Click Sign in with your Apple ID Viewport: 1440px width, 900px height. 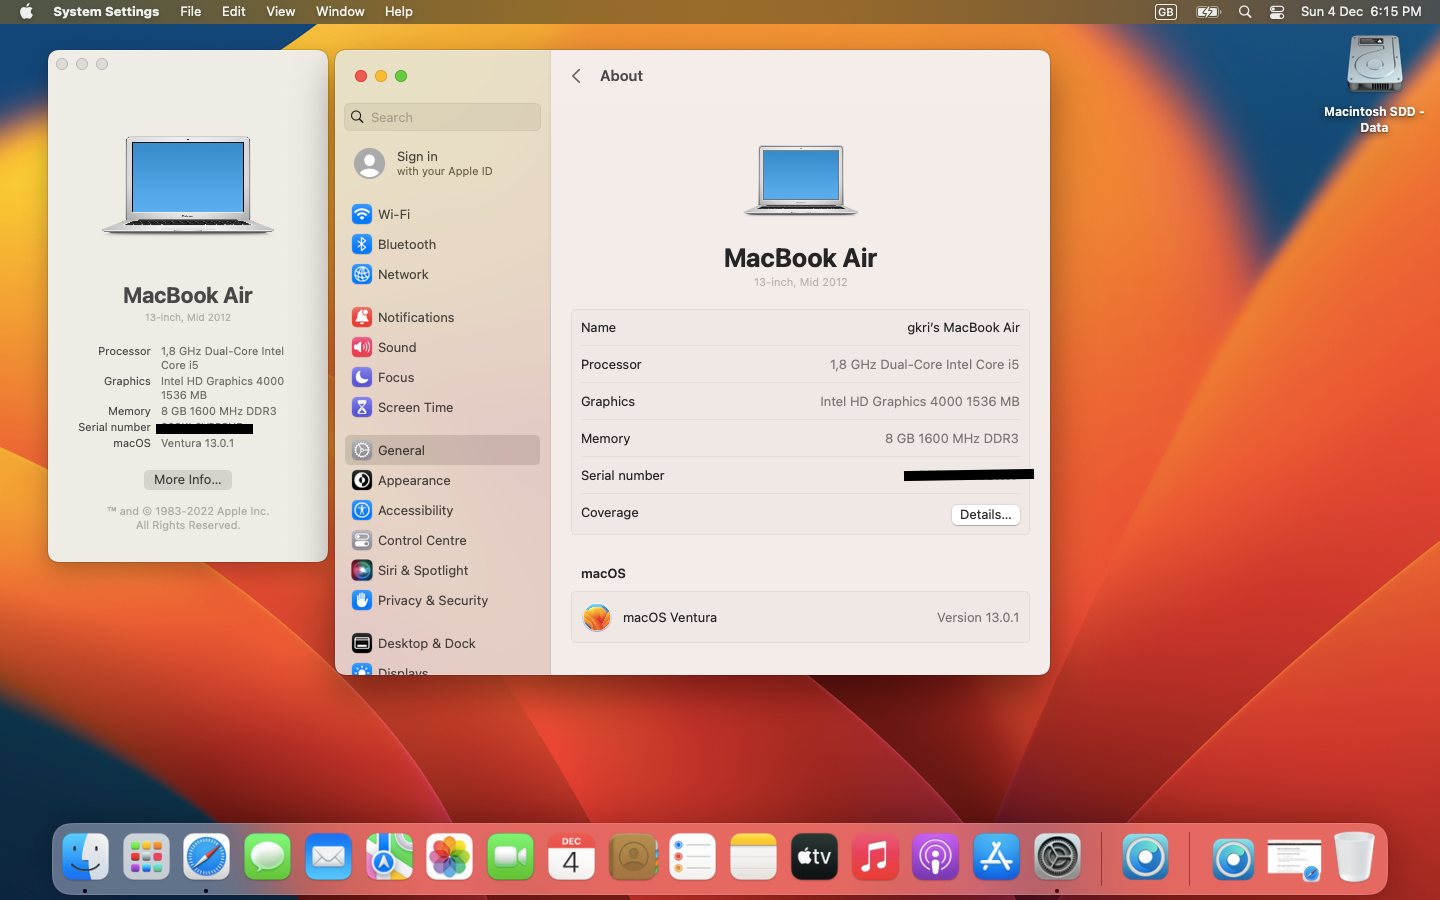coord(443,163)
